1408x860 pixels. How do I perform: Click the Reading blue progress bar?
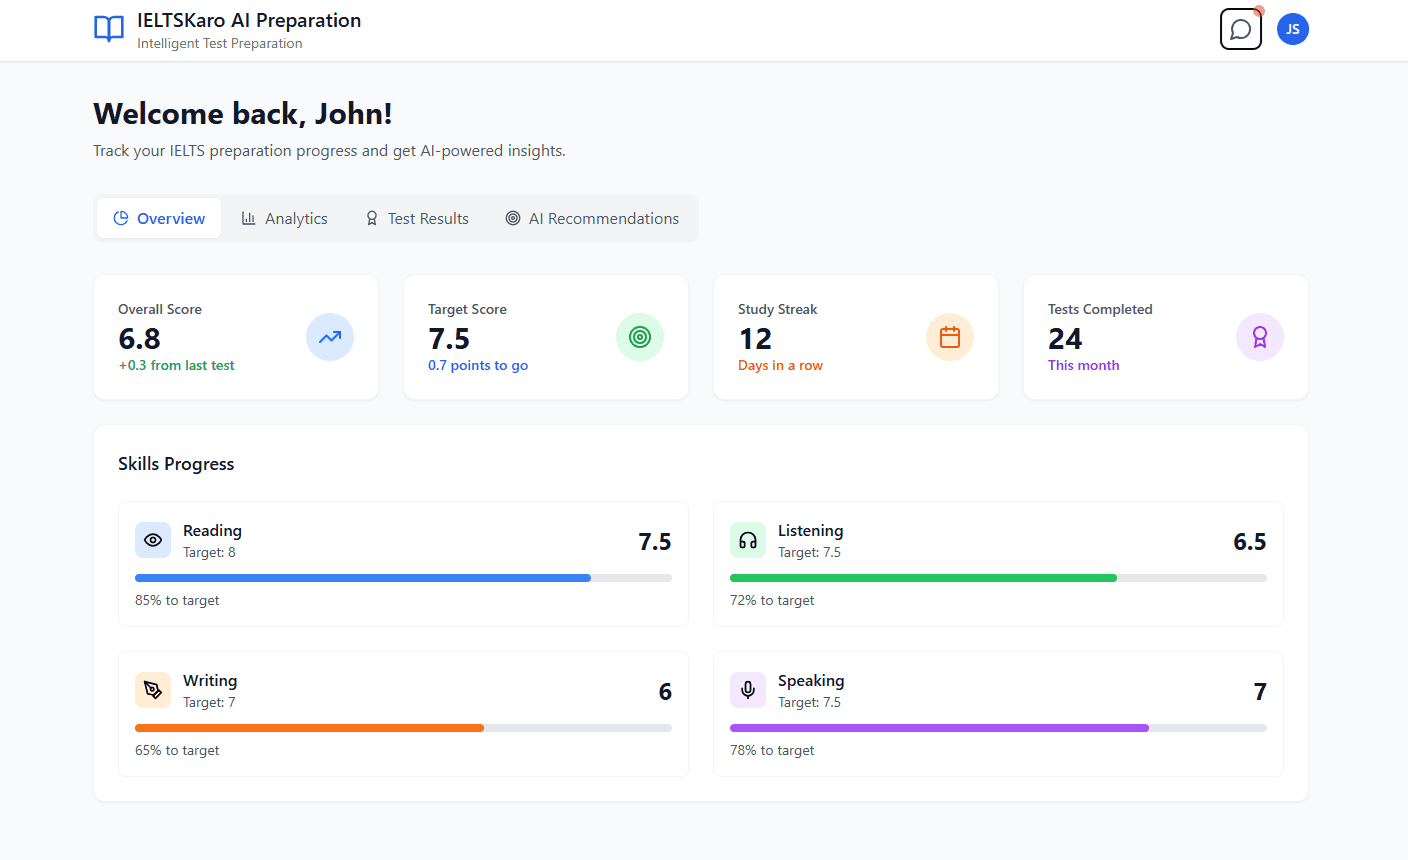click(x=363, y=578)
